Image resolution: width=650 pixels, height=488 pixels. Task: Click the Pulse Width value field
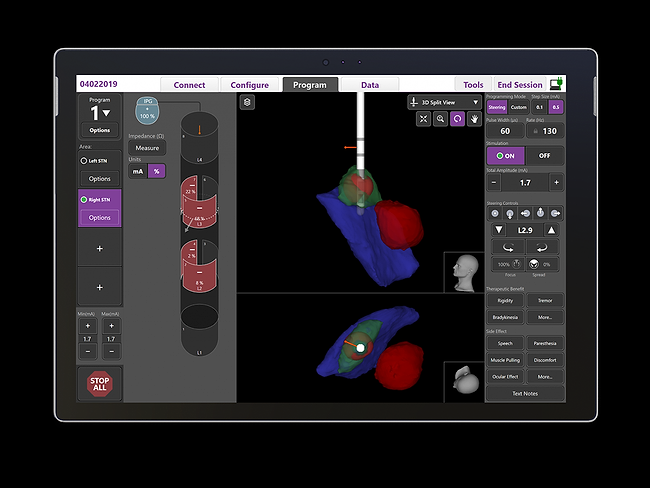[x=504, y=131]
